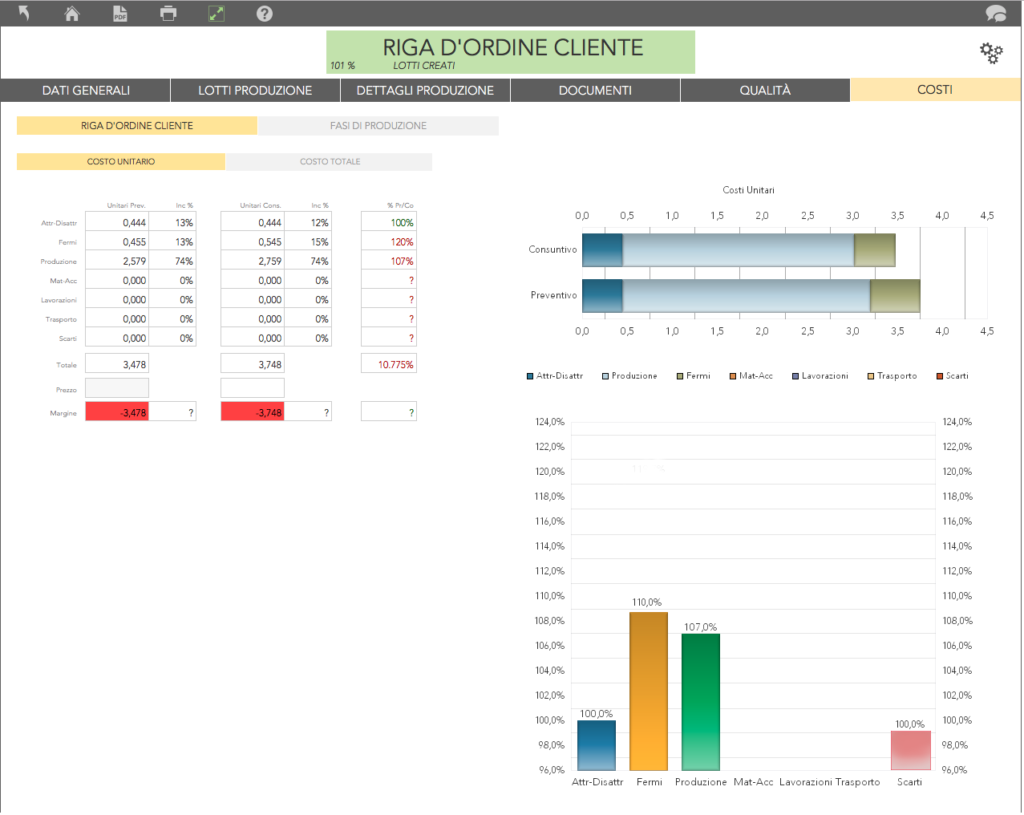Click the Fermi legend color swatch
1024x815 pixels.
680,376
